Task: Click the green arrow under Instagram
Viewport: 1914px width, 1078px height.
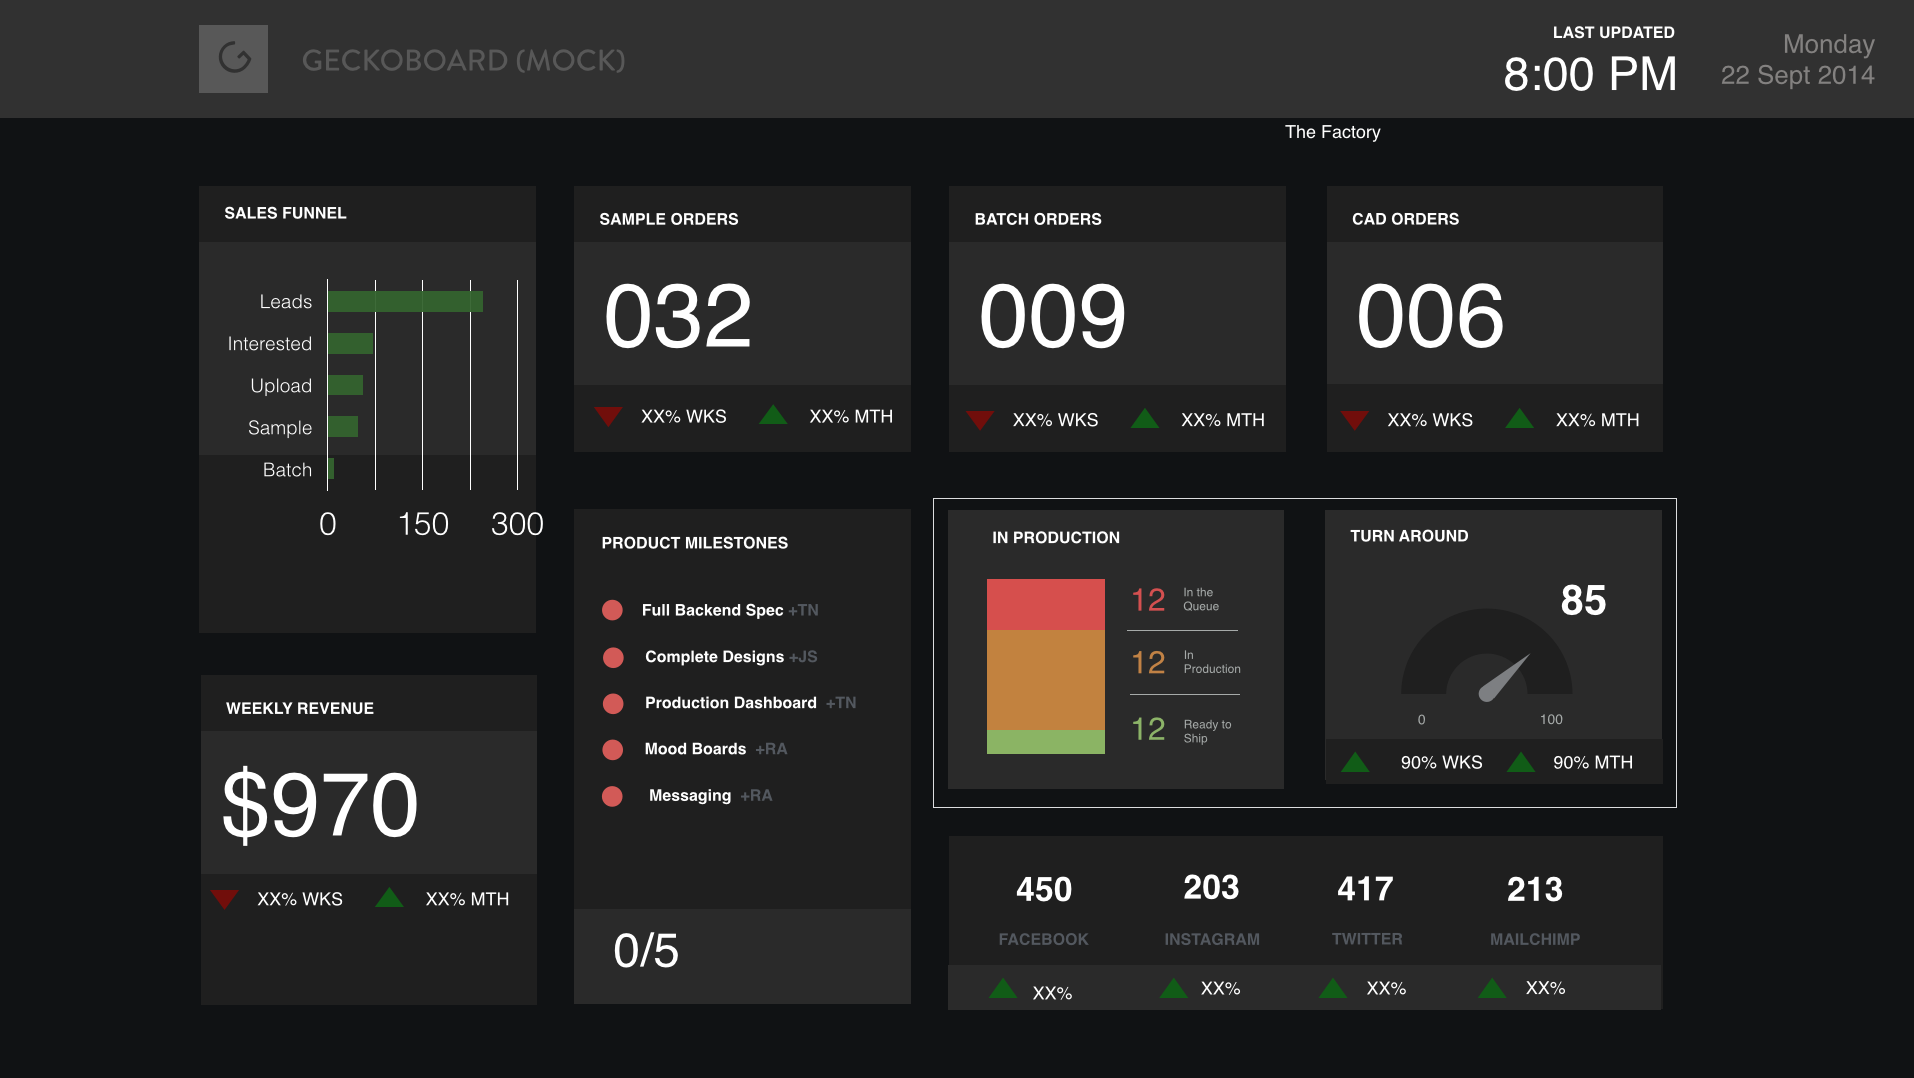Action: pyautogui.click(x=1174, y=988)
